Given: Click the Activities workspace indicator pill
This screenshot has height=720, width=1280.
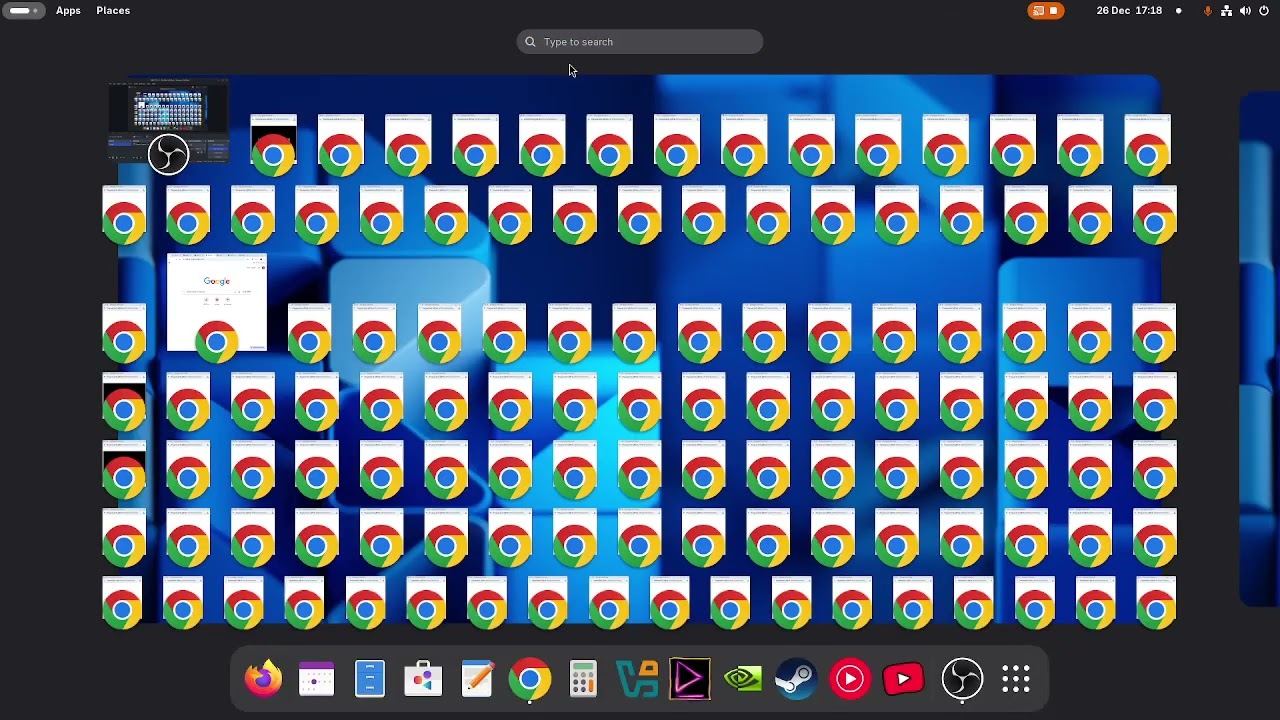Looking at the screenshot, I should click(22, 10).
